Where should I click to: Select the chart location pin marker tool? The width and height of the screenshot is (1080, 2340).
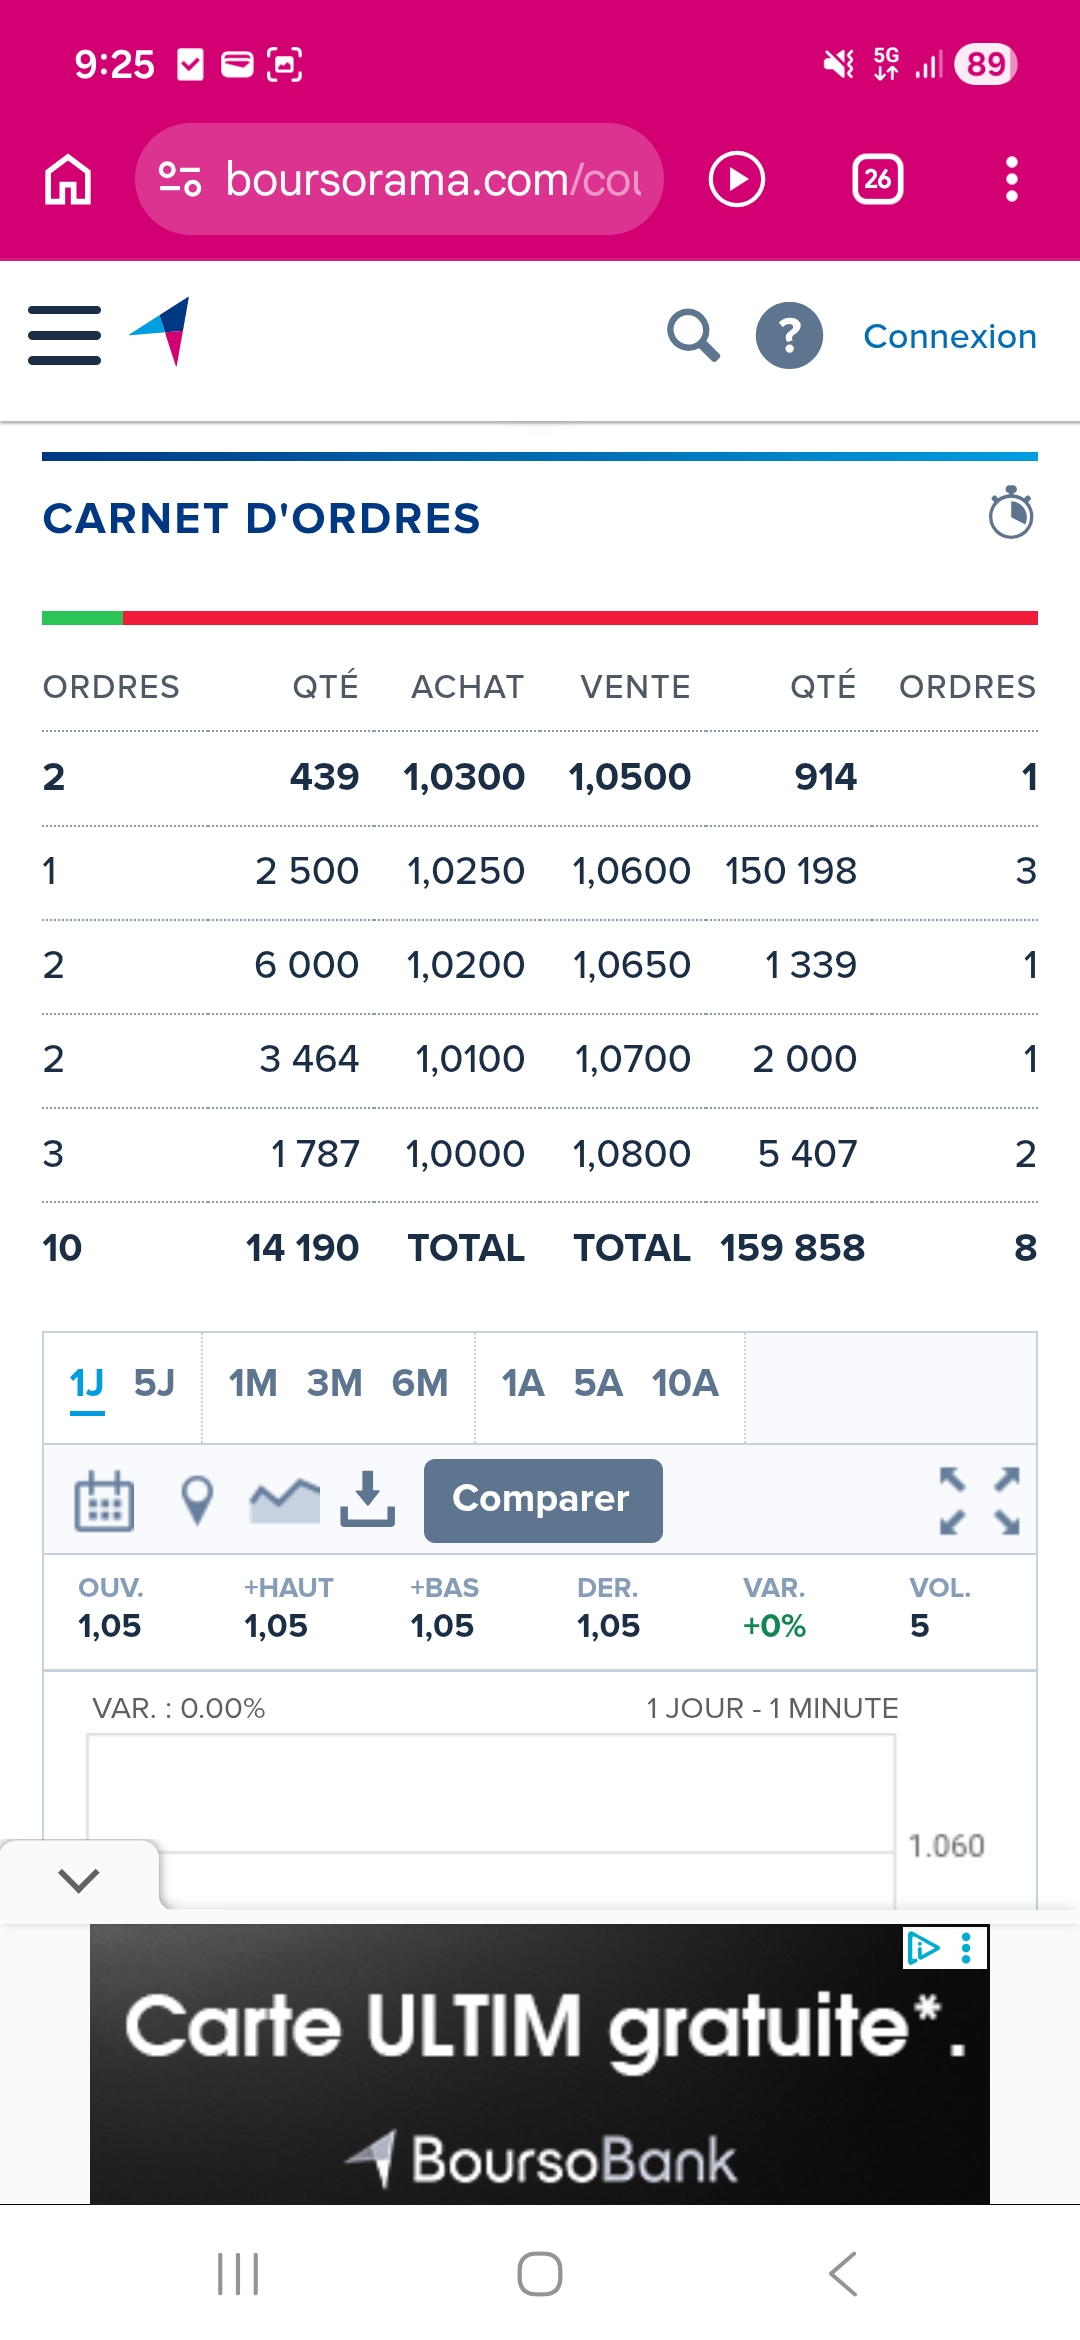click(197, 1501)
